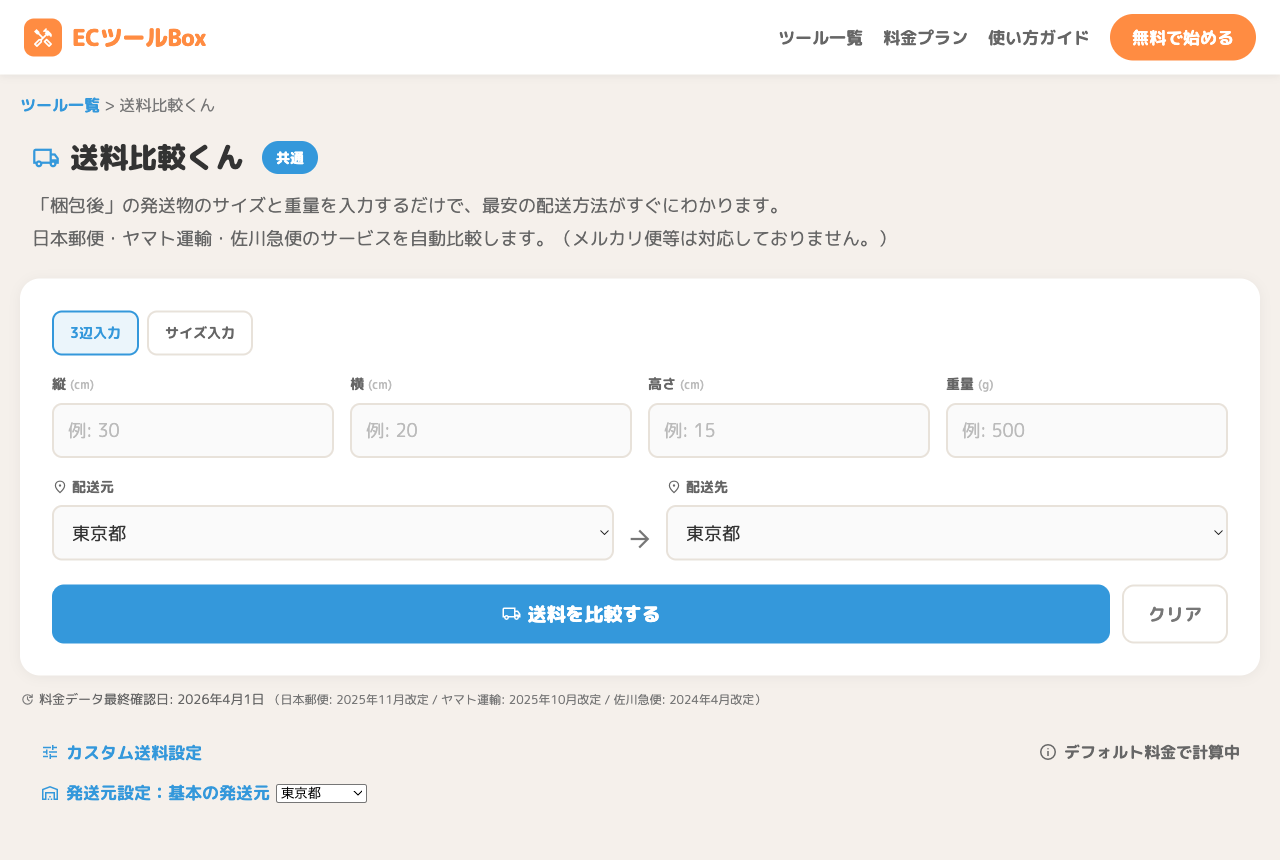1280x860 pixels.
Task: Open 料金プラン in the top navigation
Action: [925, 38]
